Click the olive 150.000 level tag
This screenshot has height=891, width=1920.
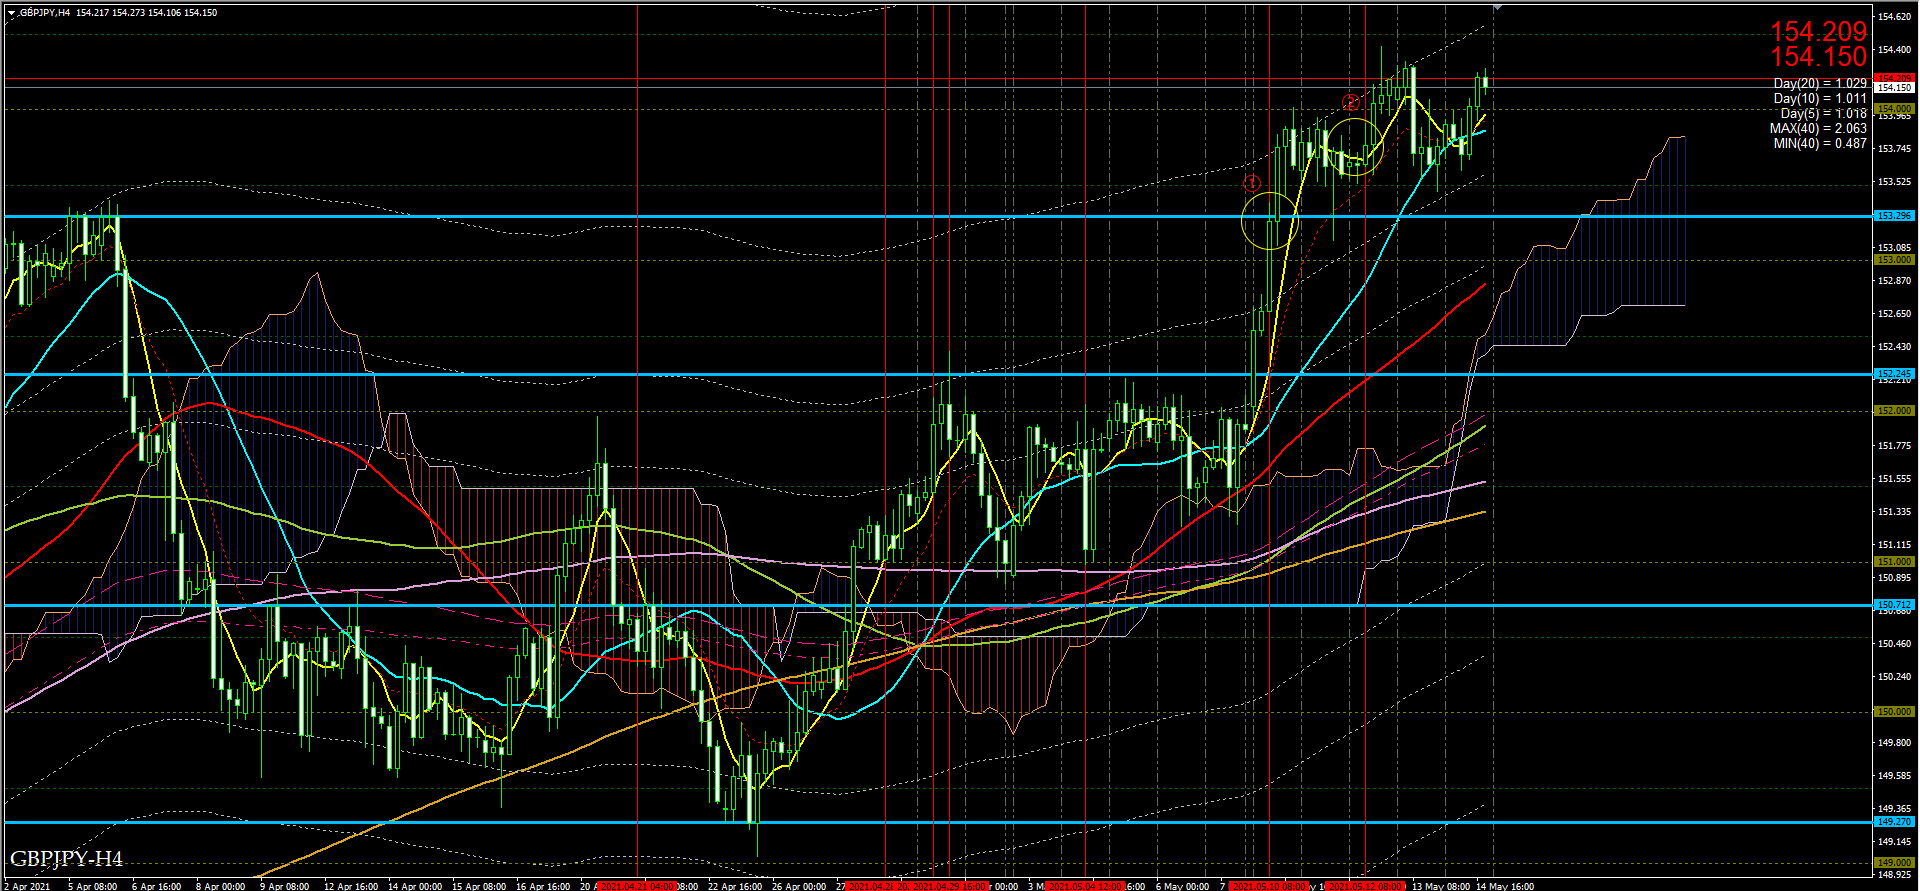pyautogui.click(x=1894, y=712)
